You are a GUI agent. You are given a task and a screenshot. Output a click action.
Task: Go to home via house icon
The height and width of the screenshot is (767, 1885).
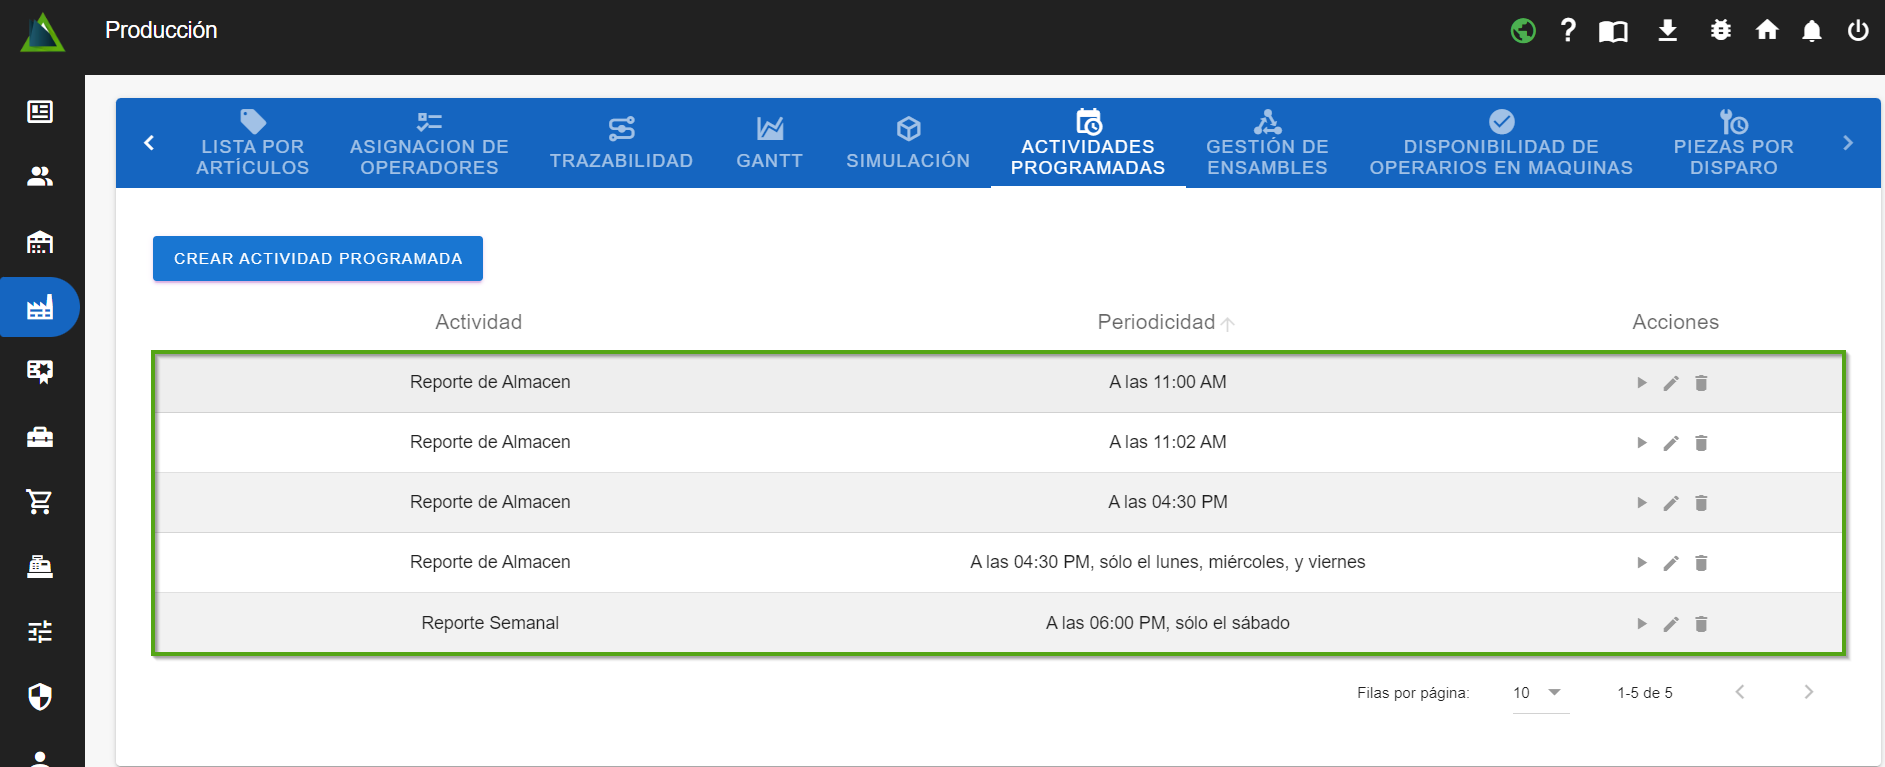pos(1767,31)
